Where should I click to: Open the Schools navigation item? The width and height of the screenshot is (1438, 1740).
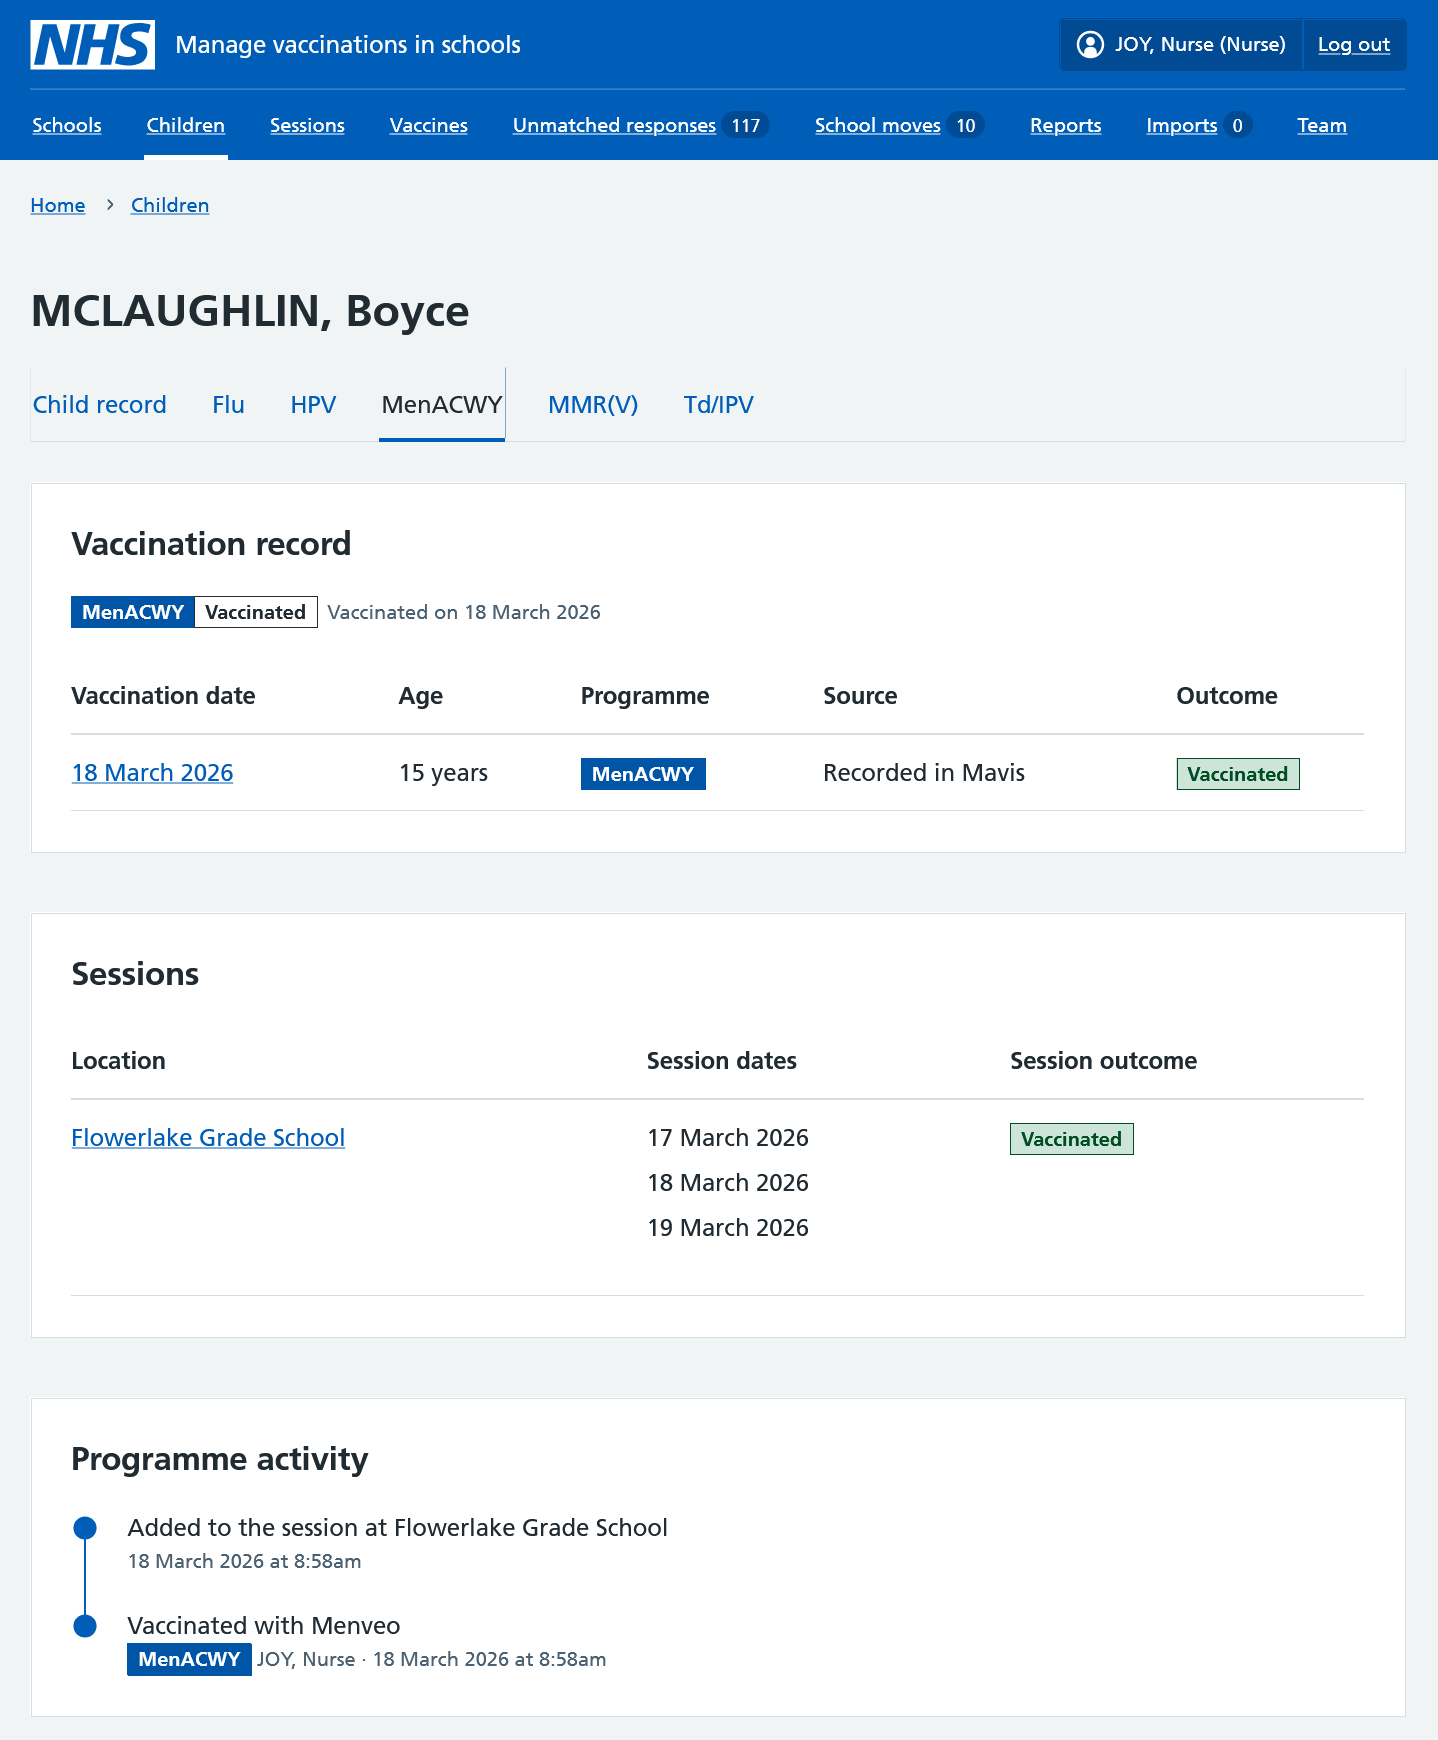[67, 126]
